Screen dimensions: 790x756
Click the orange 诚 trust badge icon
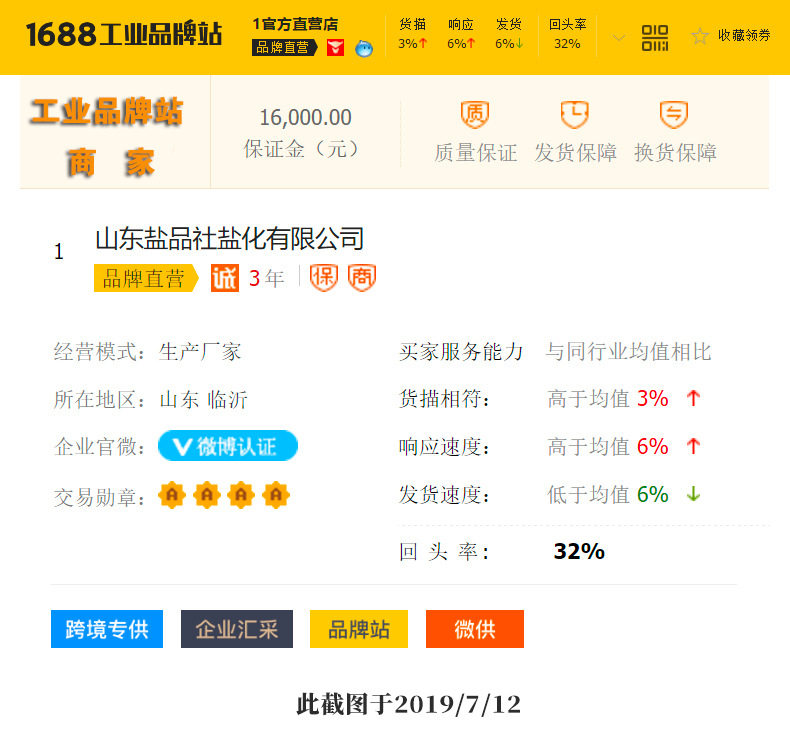225,278
